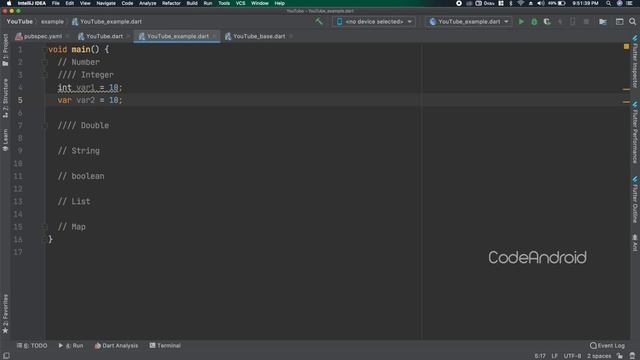Run the app with the green play icon
This screenshot has height=360, width=640.
coord(521,21)
